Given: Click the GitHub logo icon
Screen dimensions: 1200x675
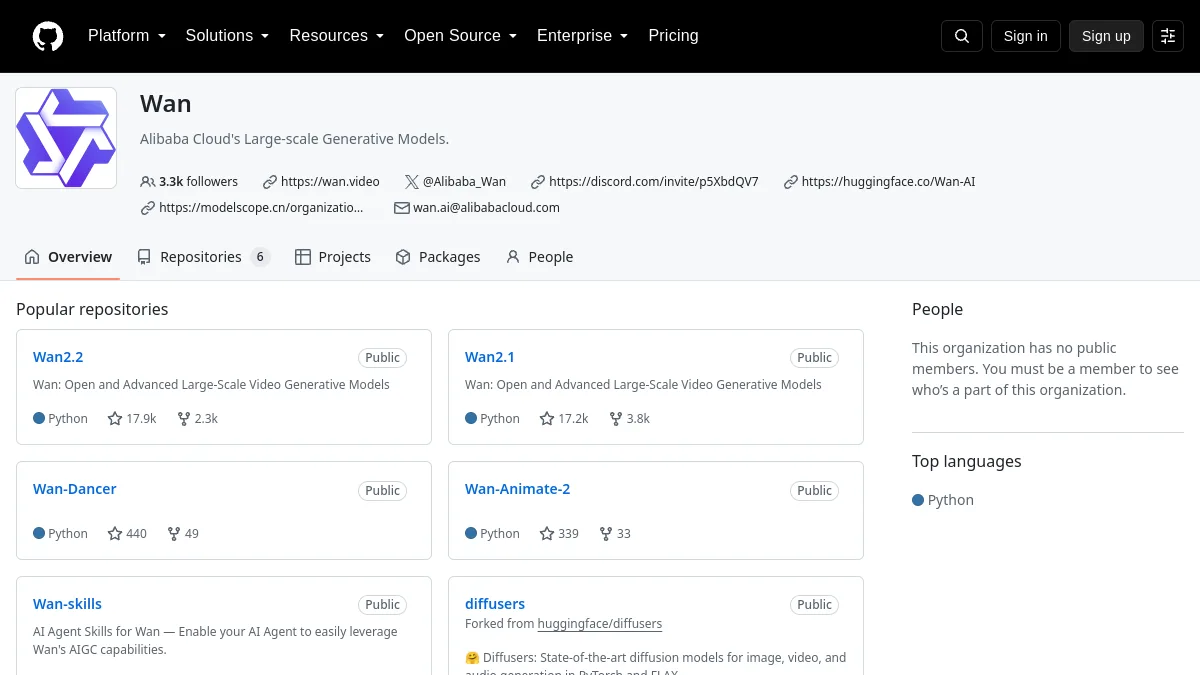Looking at the screenshot, I should 48,36.
